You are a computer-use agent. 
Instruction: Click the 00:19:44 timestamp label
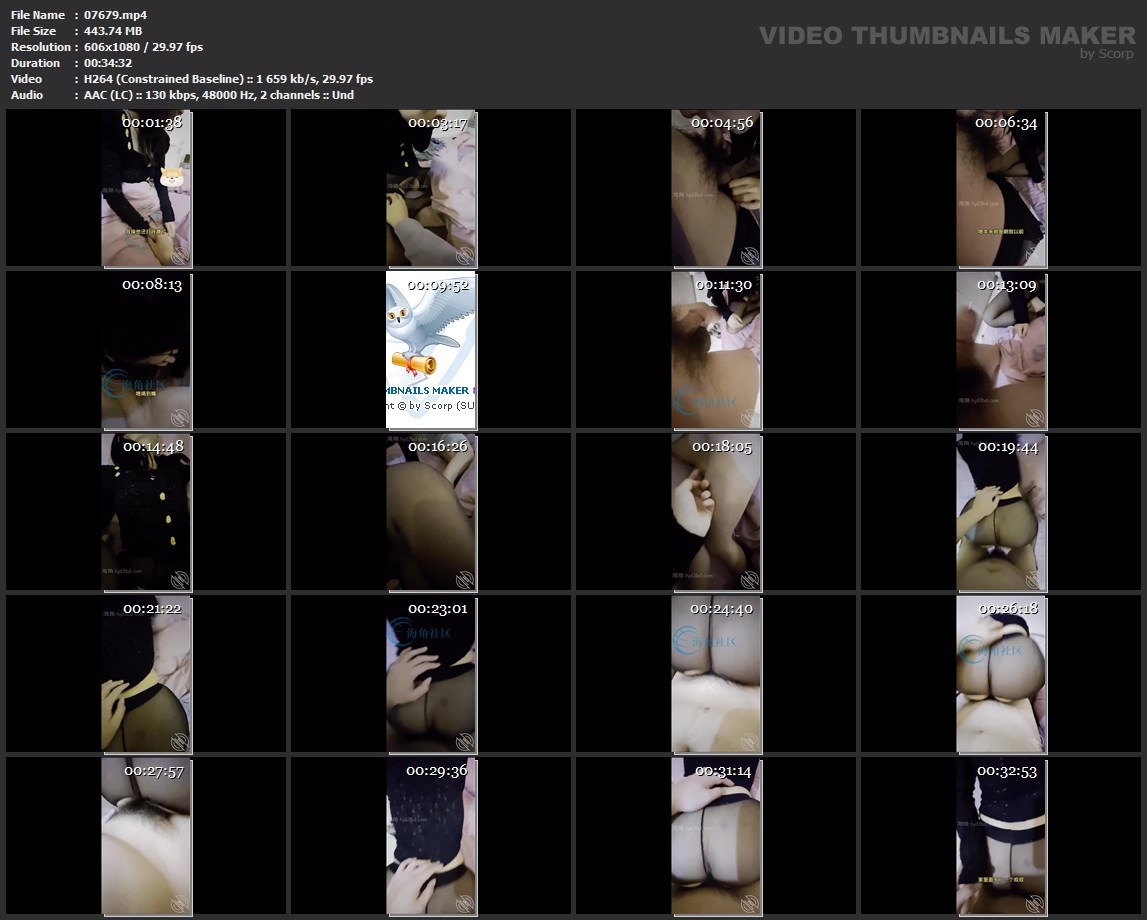(1008, 447)
